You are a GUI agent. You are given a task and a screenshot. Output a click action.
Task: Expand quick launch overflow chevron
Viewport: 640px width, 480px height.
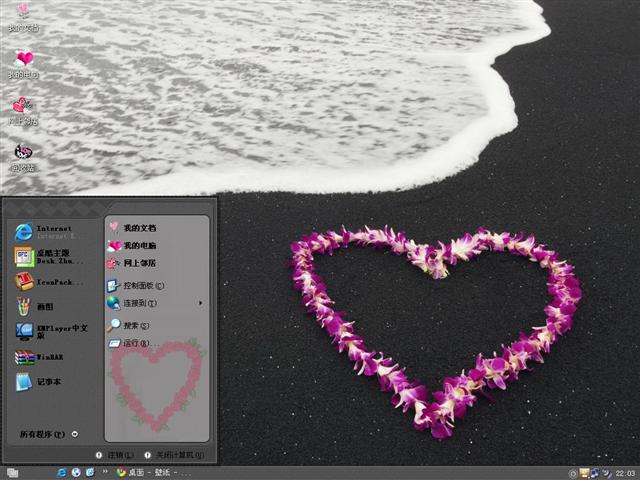[x=105, y=471]
